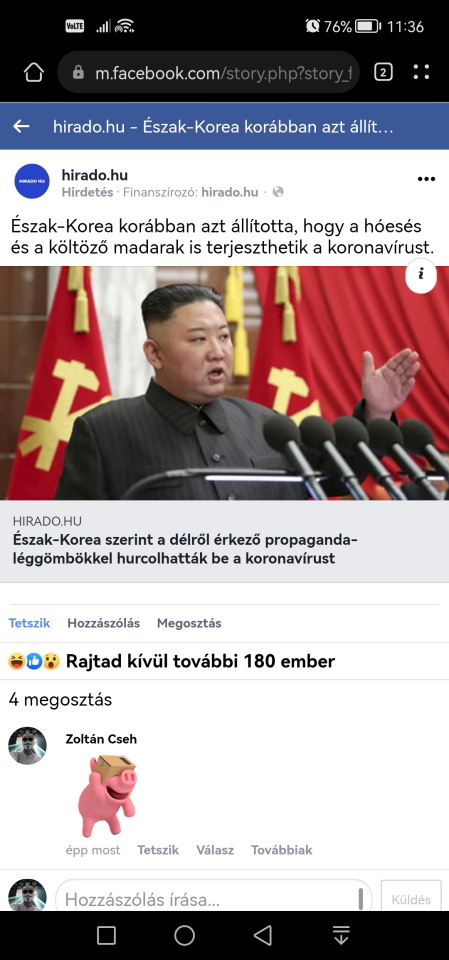Open the browser four-dot menu
449x960 pixels.
[421, 72]
